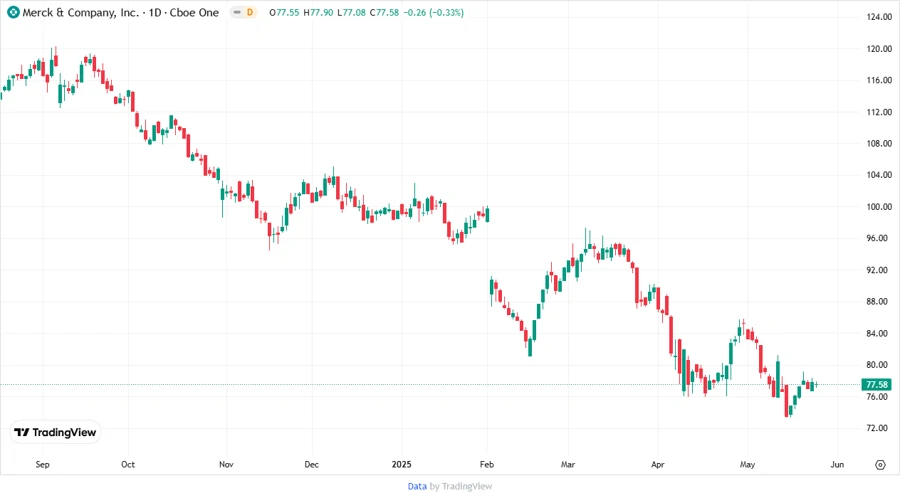Click the 96.00 price axis label

point(879,238)
